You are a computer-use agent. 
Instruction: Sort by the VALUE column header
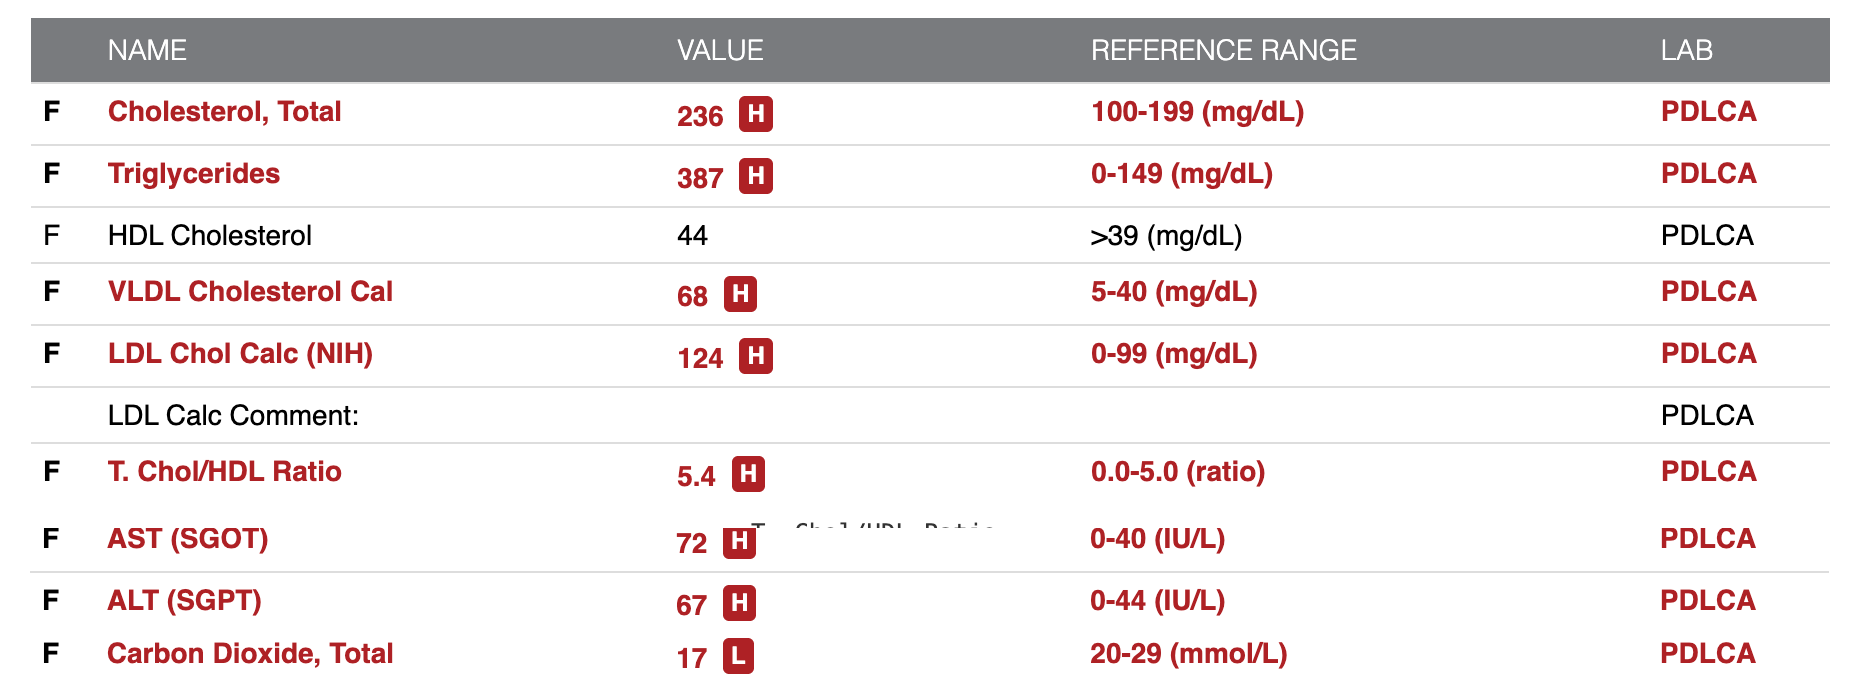click(720, 50)
